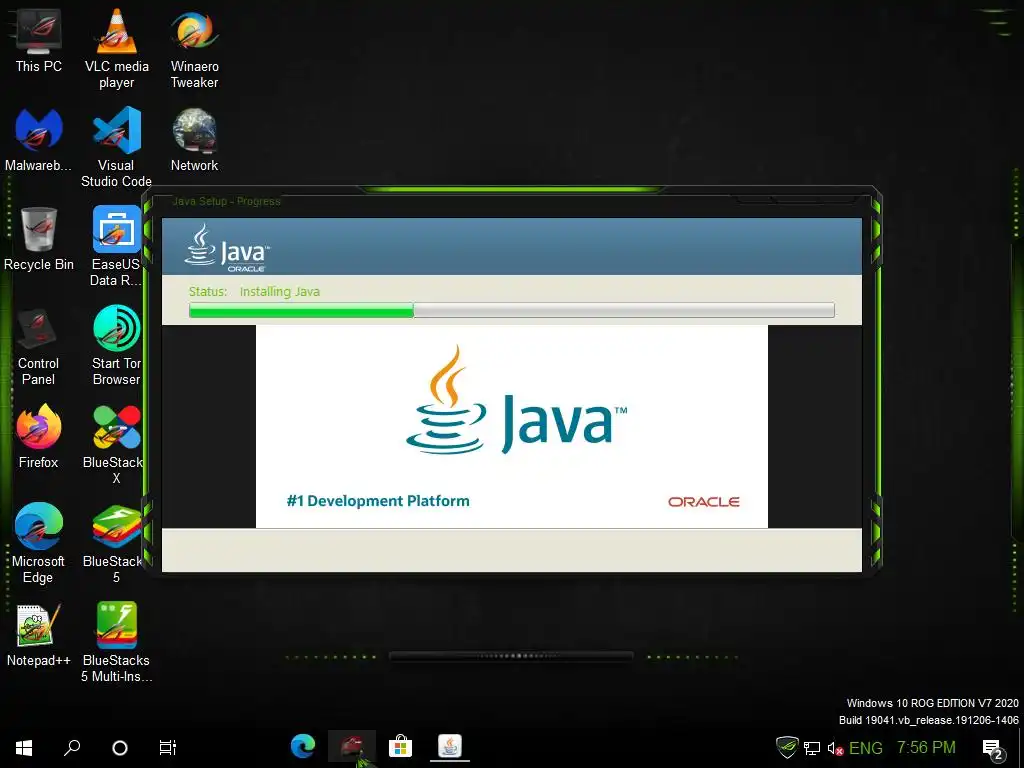
Task: Click the muted volume tray icon
Action: [835, 748]
